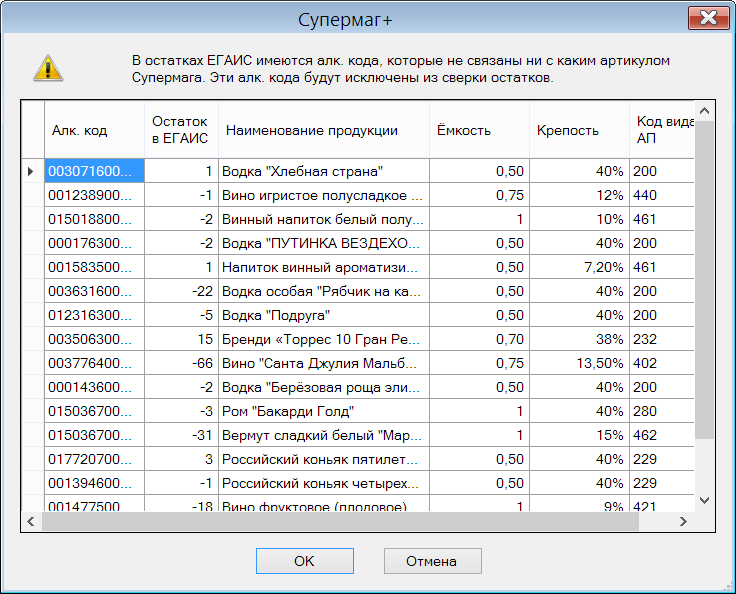Select the -3 remainder cell
736x594 pixels.
coord(181,410)
